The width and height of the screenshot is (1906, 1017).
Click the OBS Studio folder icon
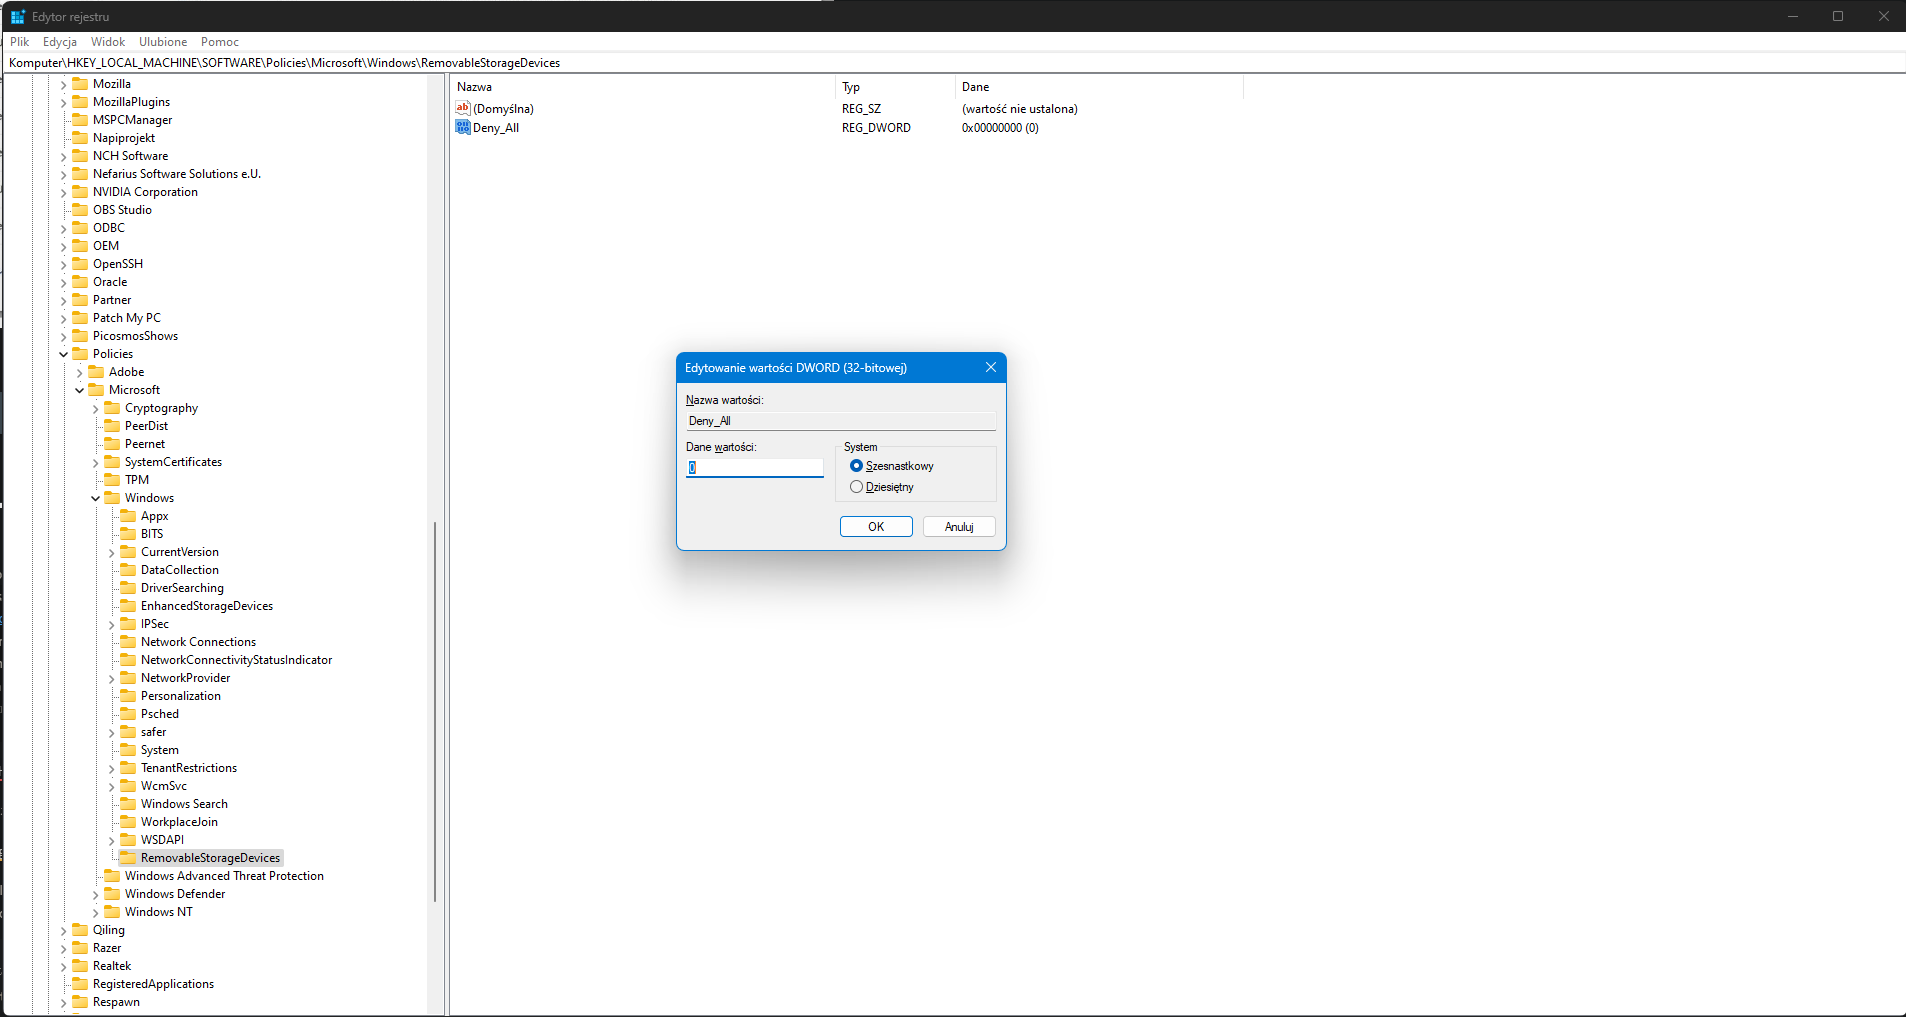(x=80, y=209)
